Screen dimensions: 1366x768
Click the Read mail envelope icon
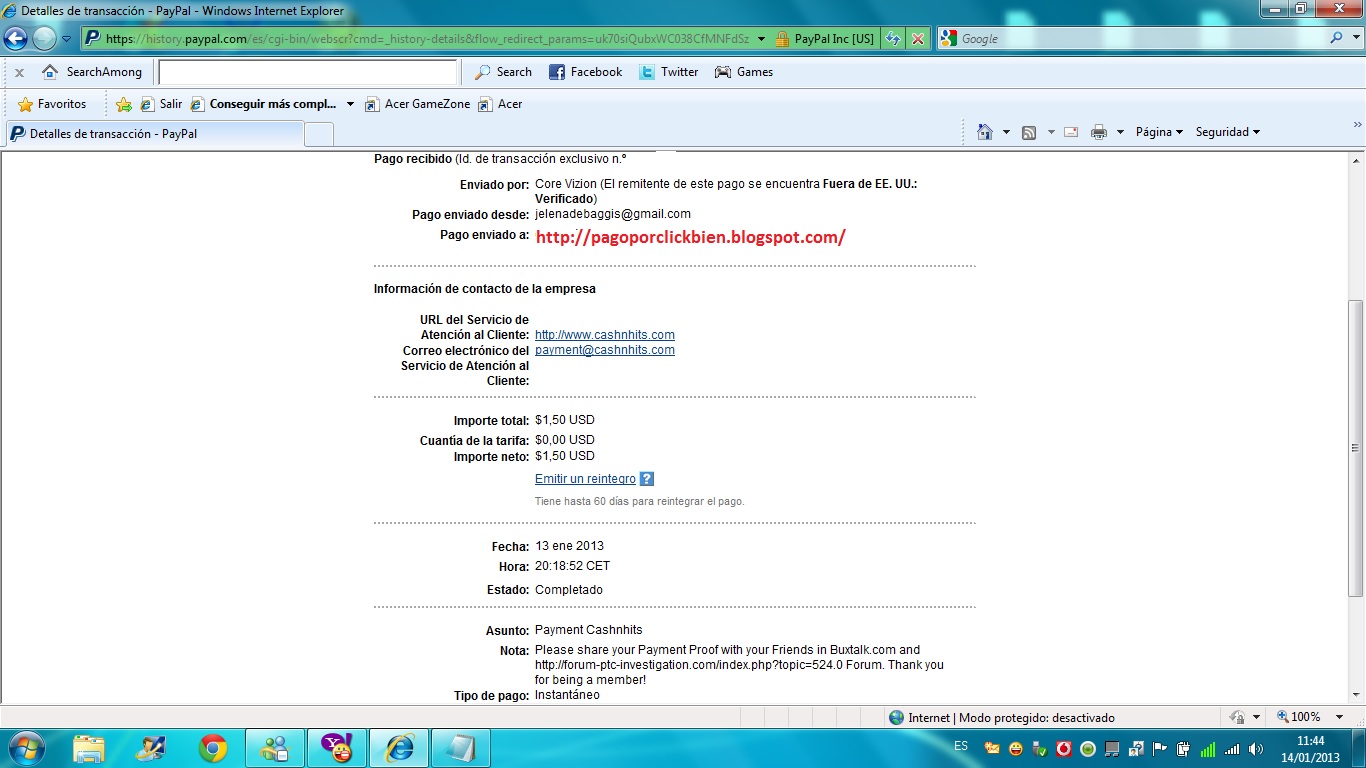1071,132
